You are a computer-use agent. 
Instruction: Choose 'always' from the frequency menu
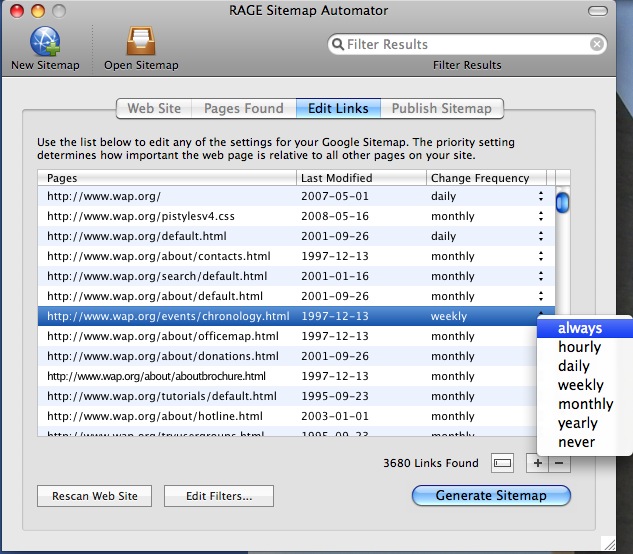(585, 328)
